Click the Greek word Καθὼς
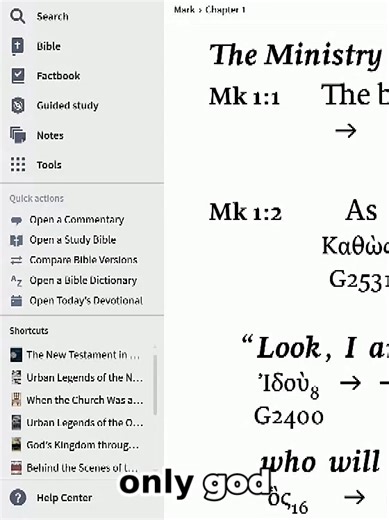Screen dimensions: 389x520 click(x=355, y=246)
